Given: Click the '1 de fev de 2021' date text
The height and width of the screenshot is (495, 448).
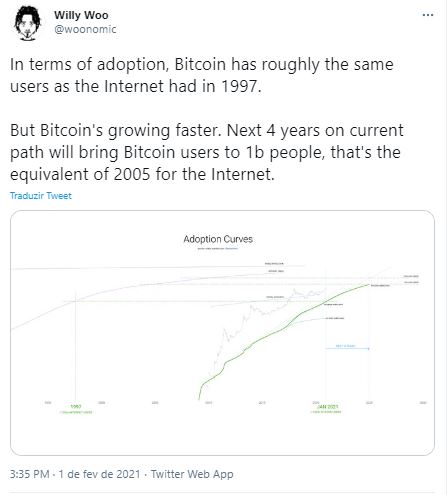Looking at the screenshot, I should point(99,474).
